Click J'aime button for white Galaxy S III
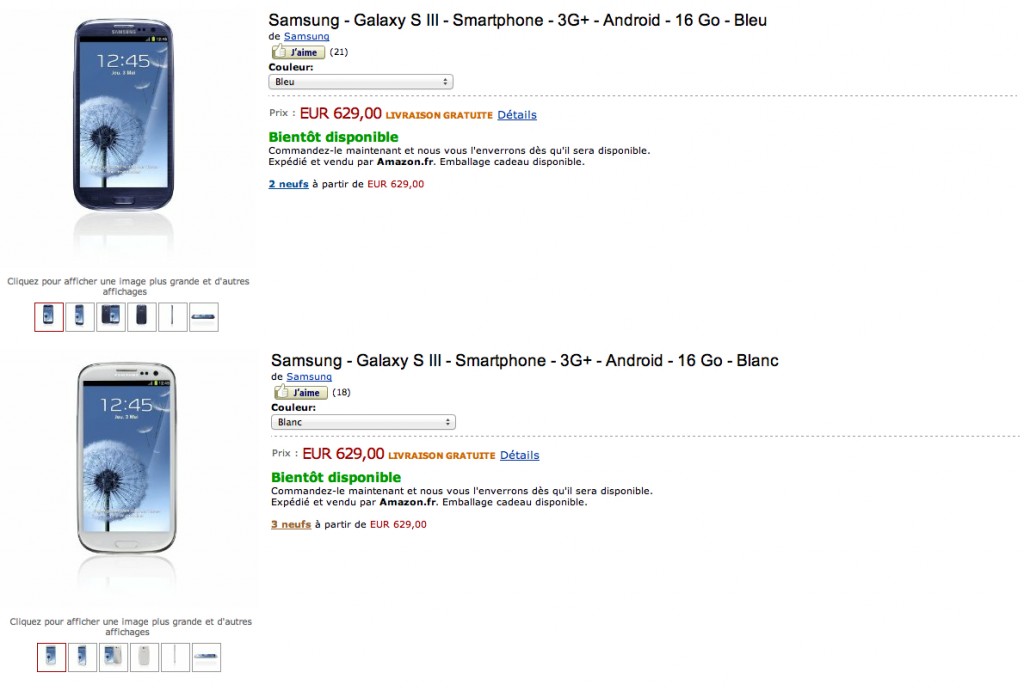Viewport: 1024px width, 691px height. point(300,392)
